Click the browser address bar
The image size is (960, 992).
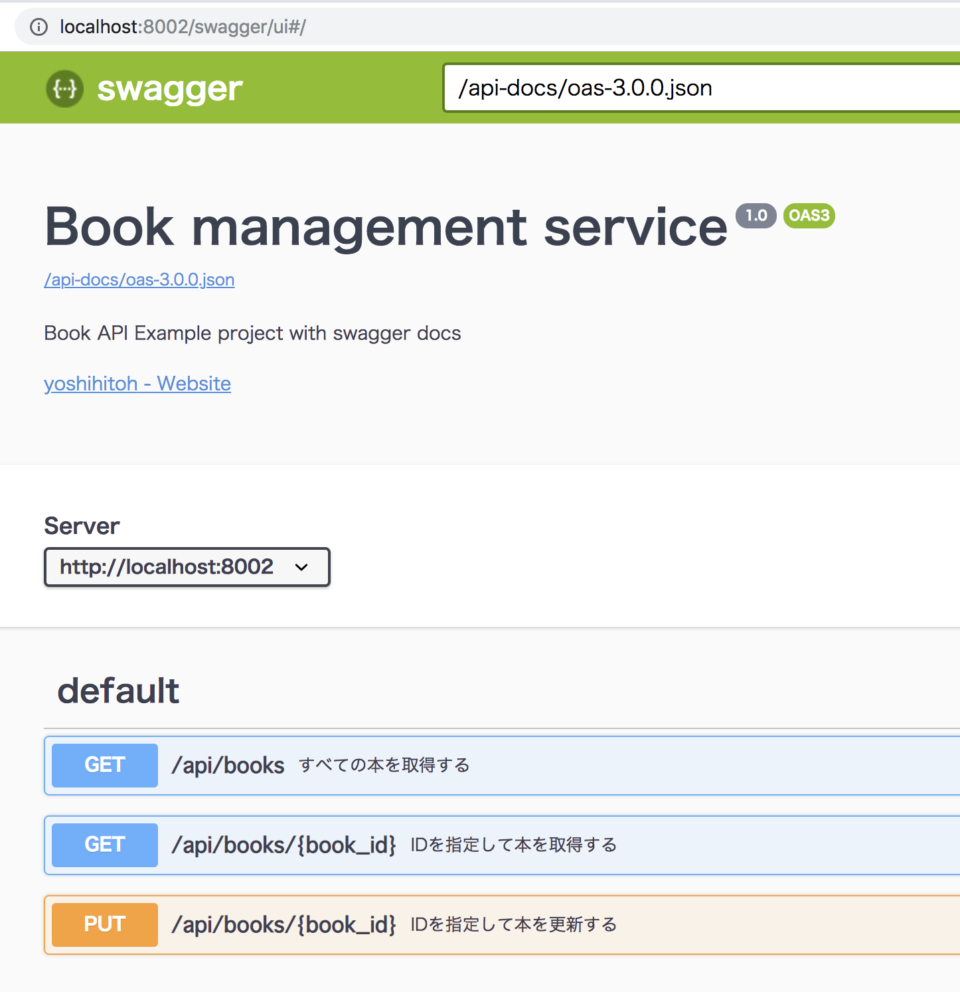(x=300, y=27)
